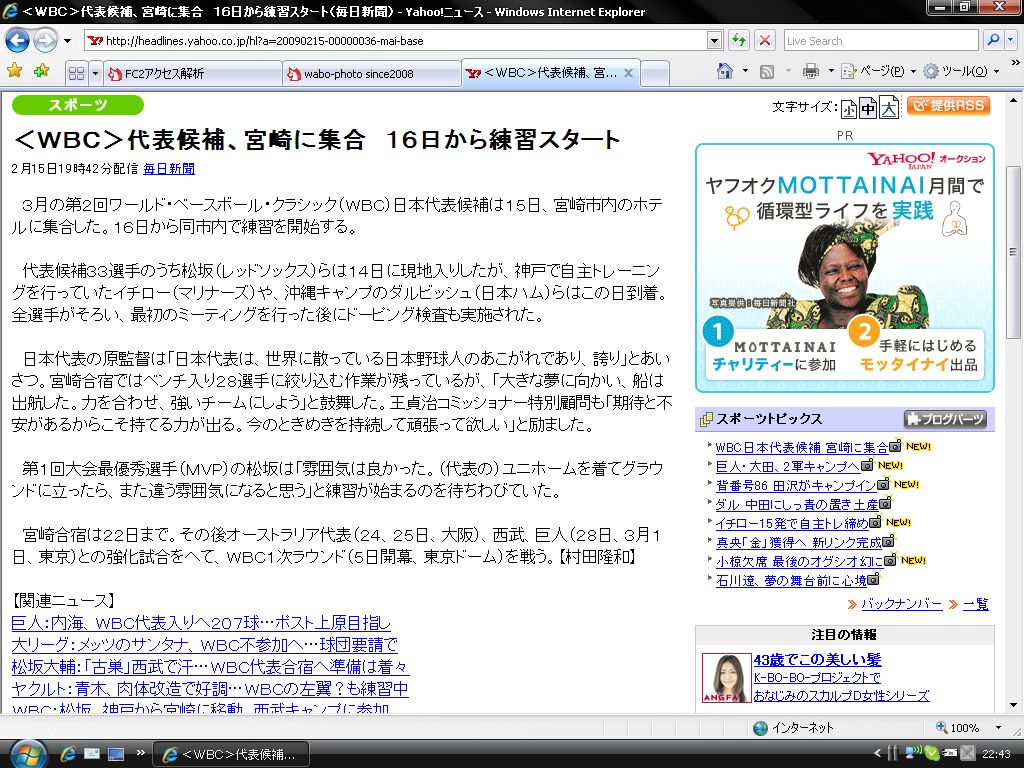The image size is (1024, 768).
Task: Open 松坂大輔:「古巣」西武で汗 related link
Action: tap(210, 667)
